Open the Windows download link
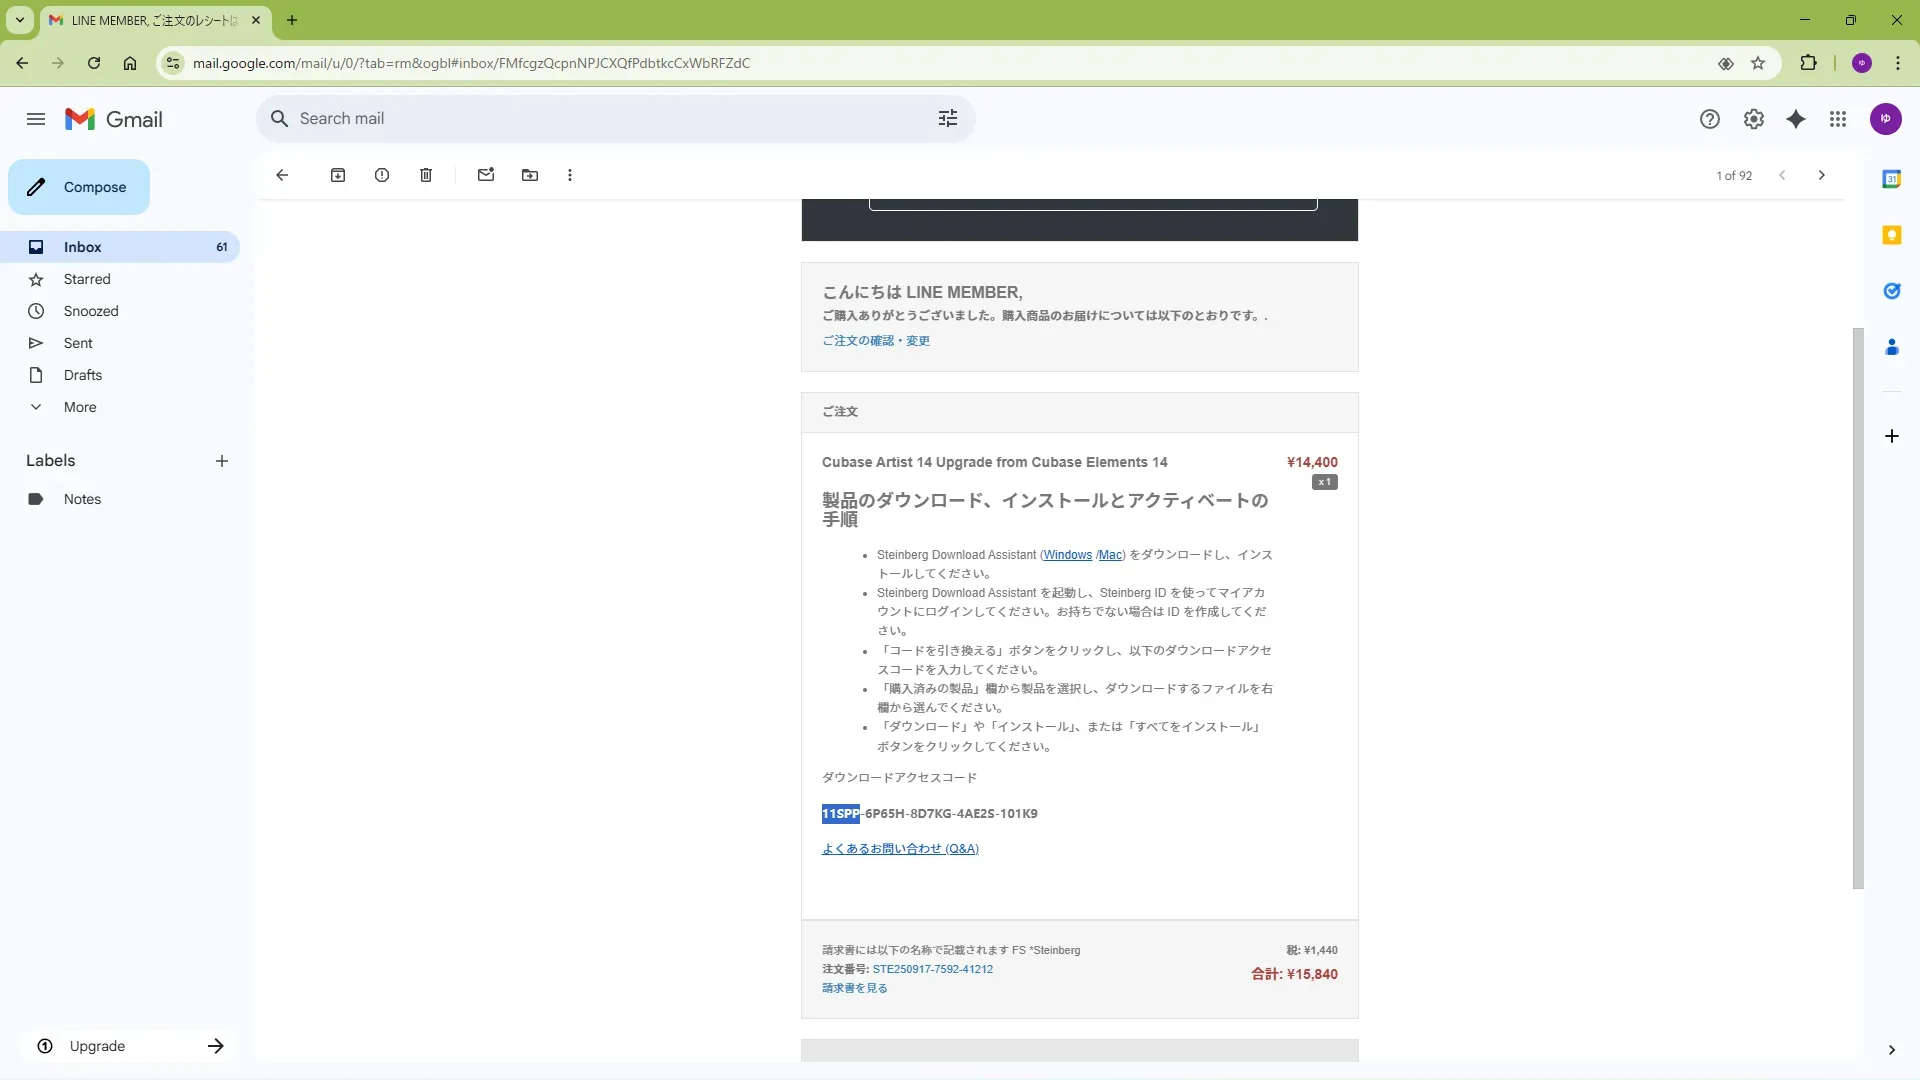 [1067, 555]
